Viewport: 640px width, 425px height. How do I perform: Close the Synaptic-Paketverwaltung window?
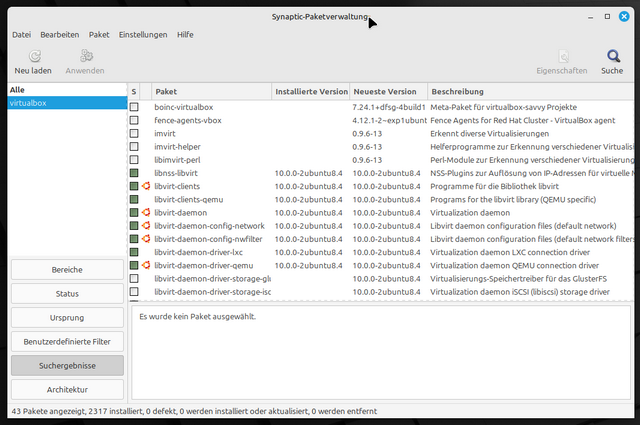click(x=624, y=16)
